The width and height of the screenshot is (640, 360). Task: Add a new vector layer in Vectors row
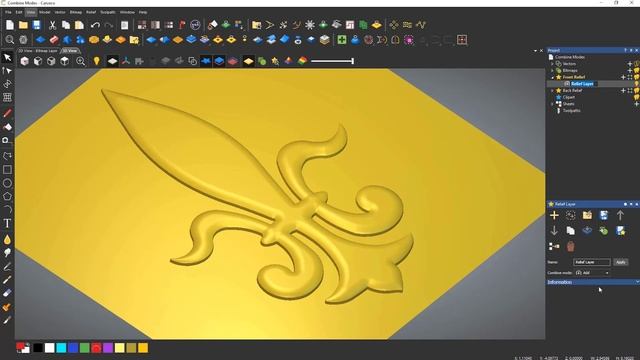click(630, 64)
